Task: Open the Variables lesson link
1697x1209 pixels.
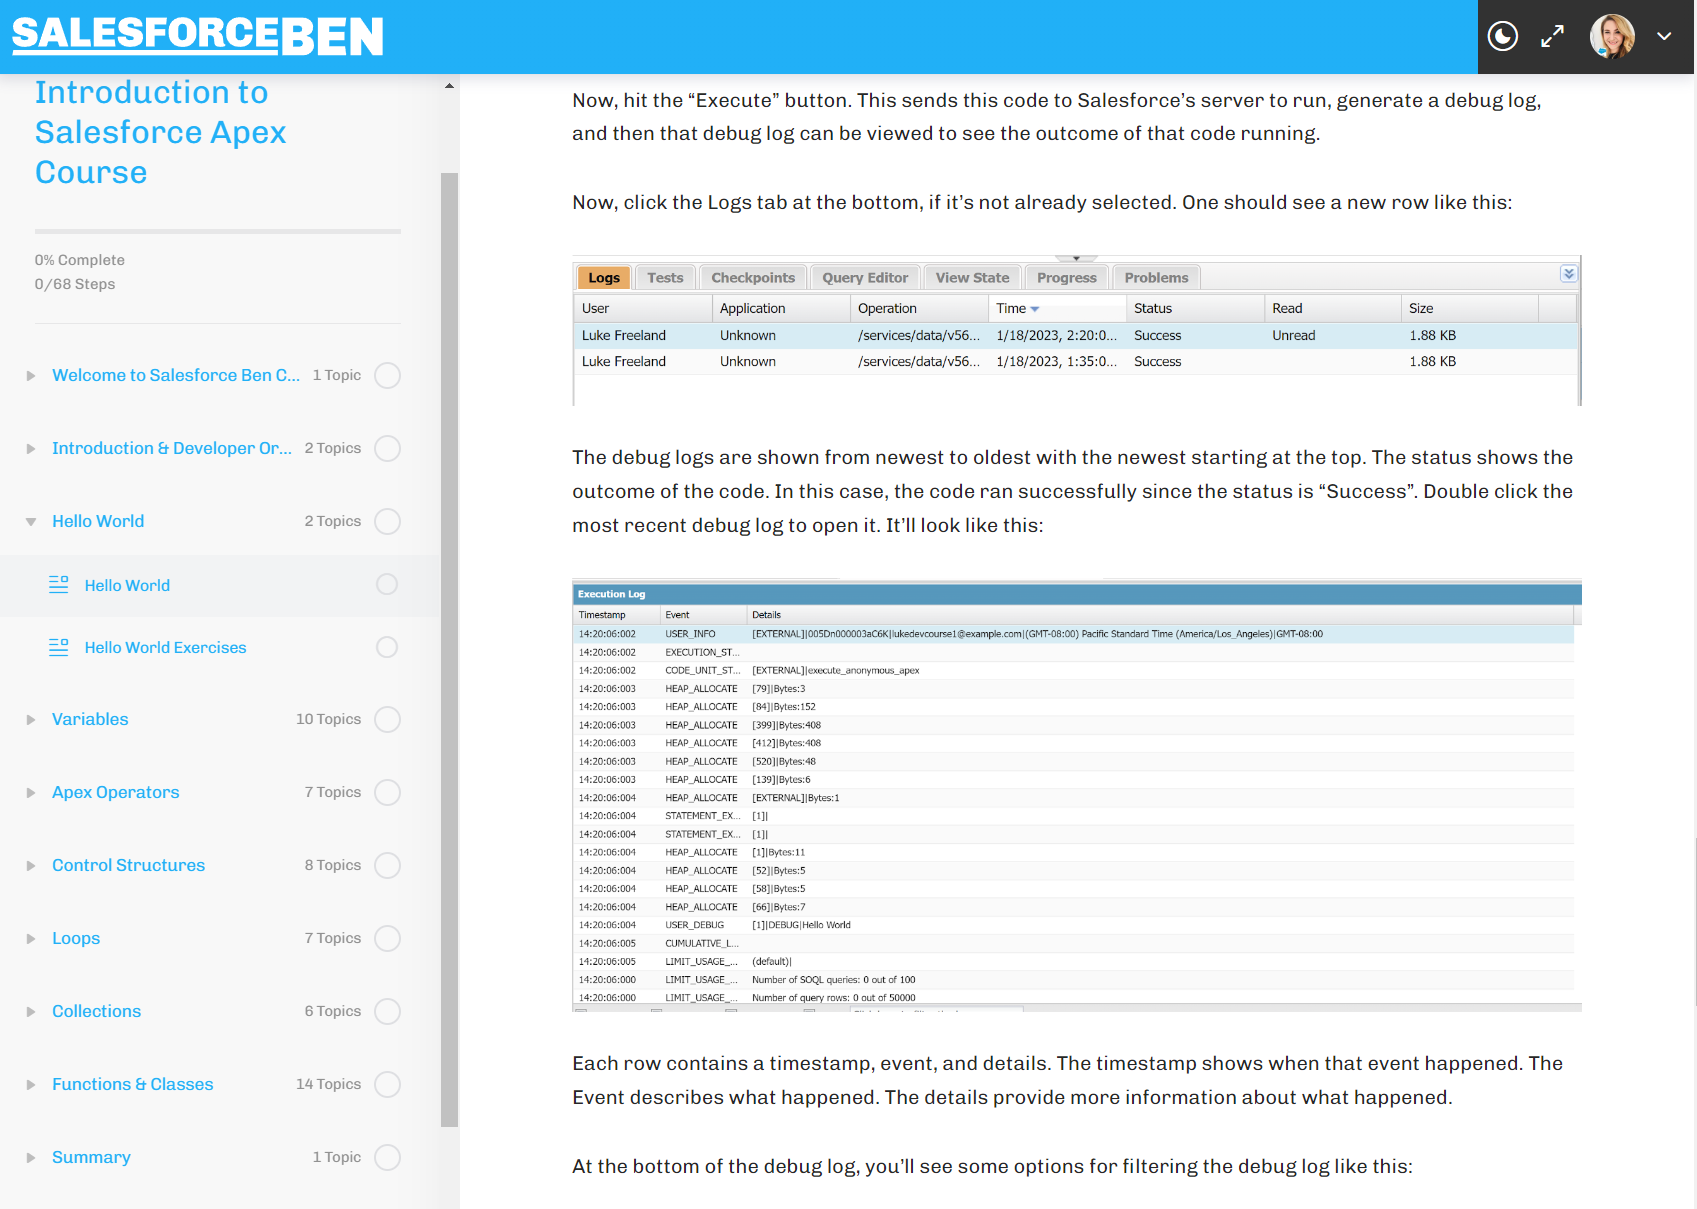Action: click(90, 719)
